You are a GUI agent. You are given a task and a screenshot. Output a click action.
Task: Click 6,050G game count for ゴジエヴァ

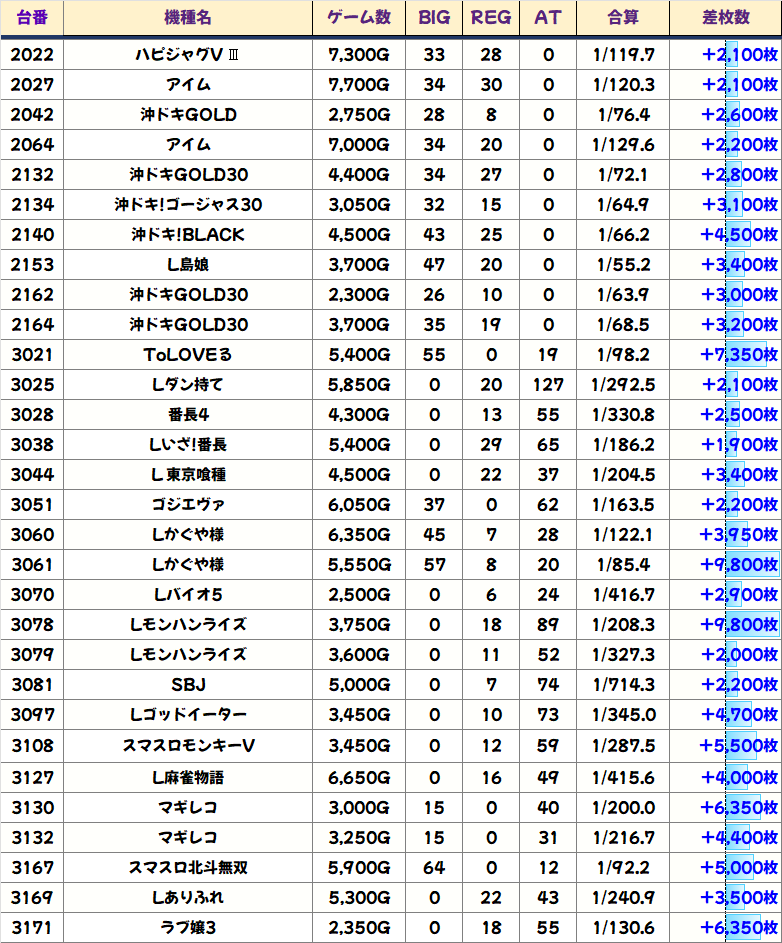click(359, 505)
